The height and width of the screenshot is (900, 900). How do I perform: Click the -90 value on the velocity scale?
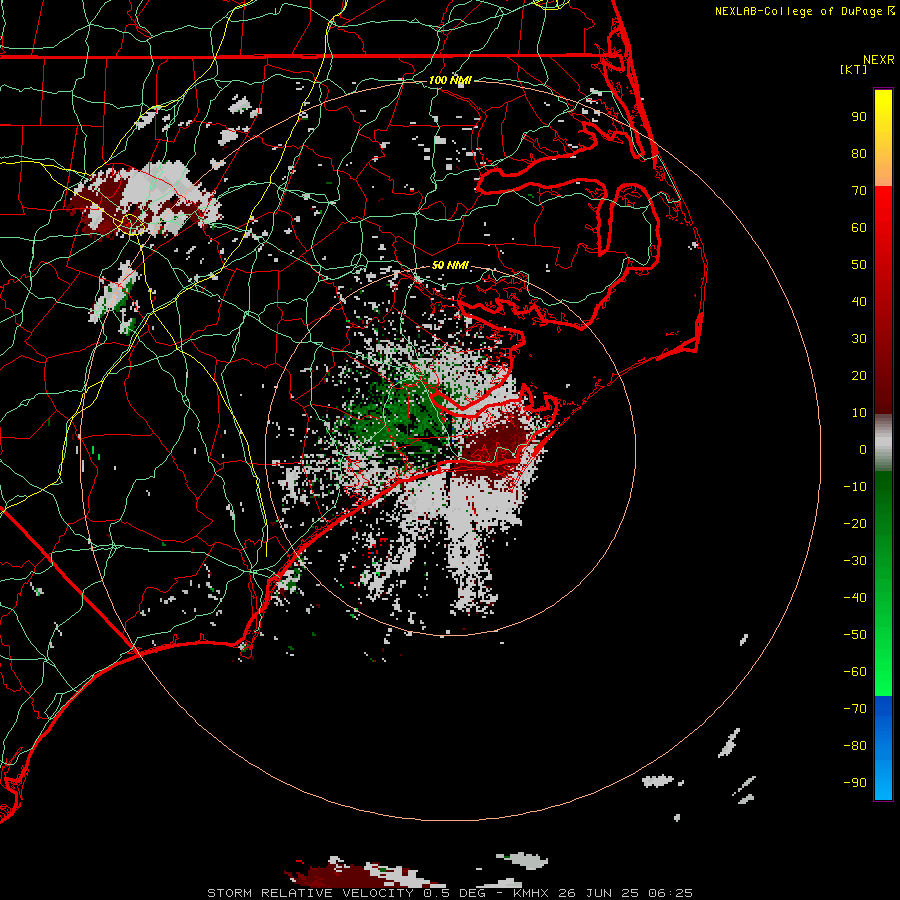click(x=855, y=783)
